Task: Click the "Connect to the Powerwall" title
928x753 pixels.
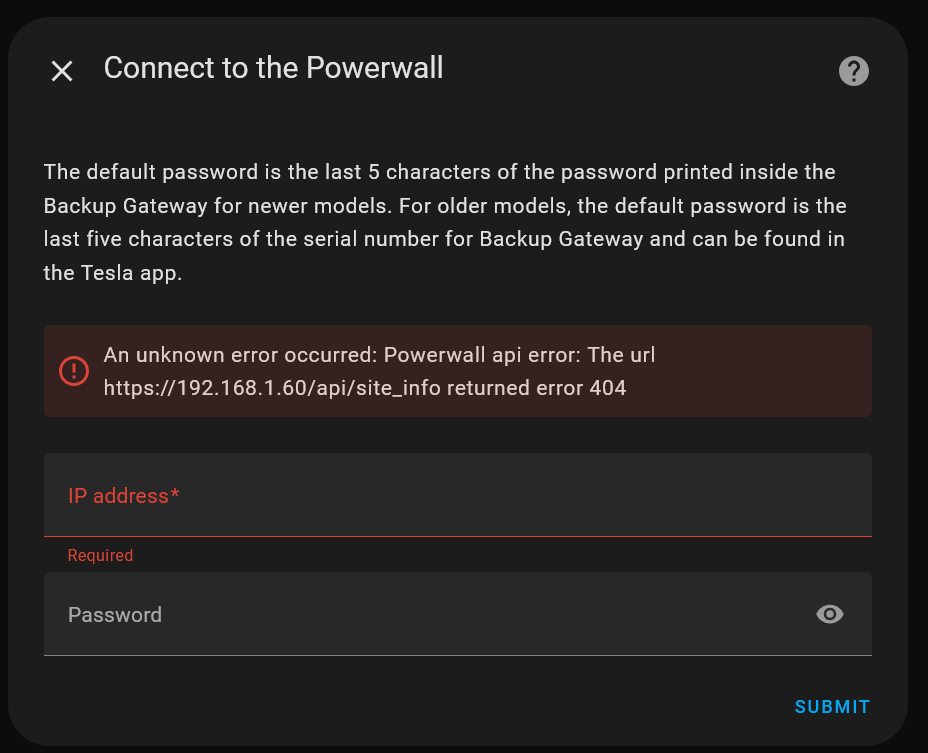Action: click(x=273, y=68)
